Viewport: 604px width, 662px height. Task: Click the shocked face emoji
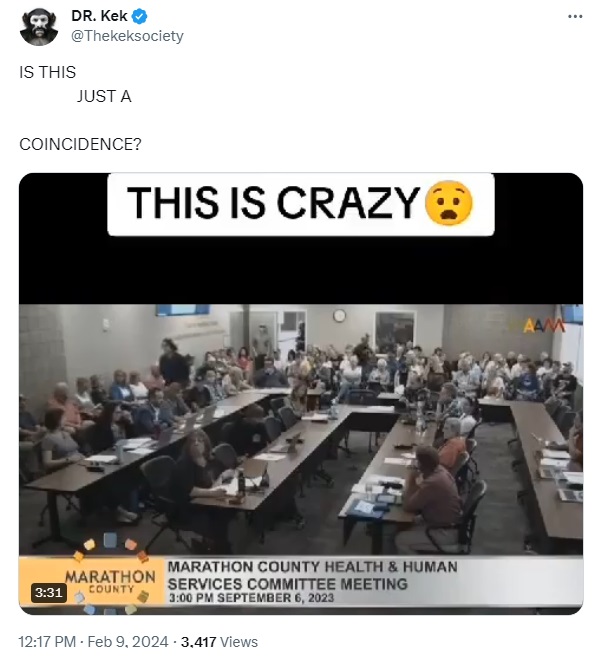(449, 204)
